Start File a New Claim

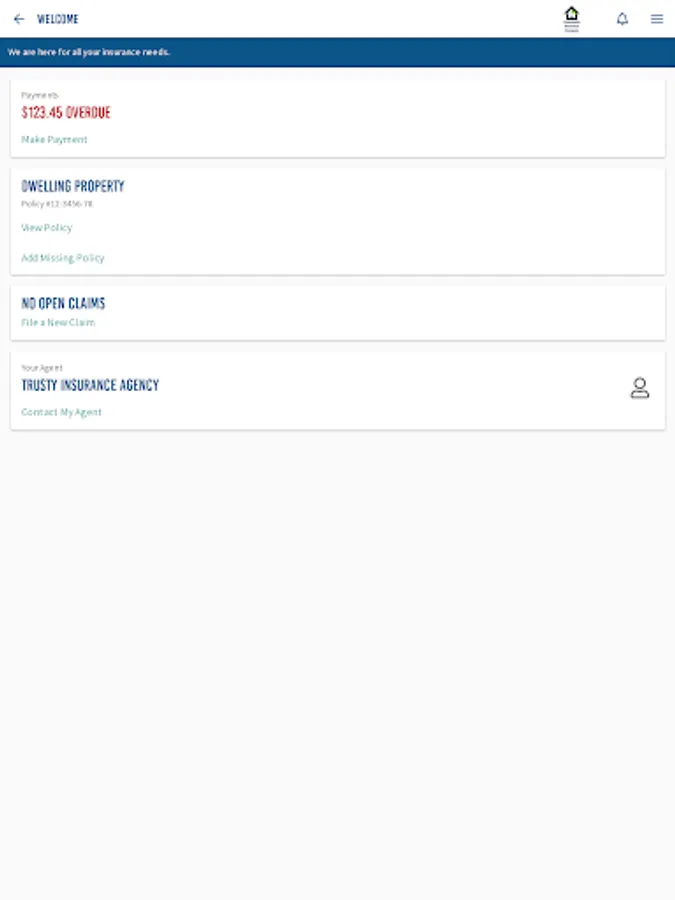click(x=58, y=323)
